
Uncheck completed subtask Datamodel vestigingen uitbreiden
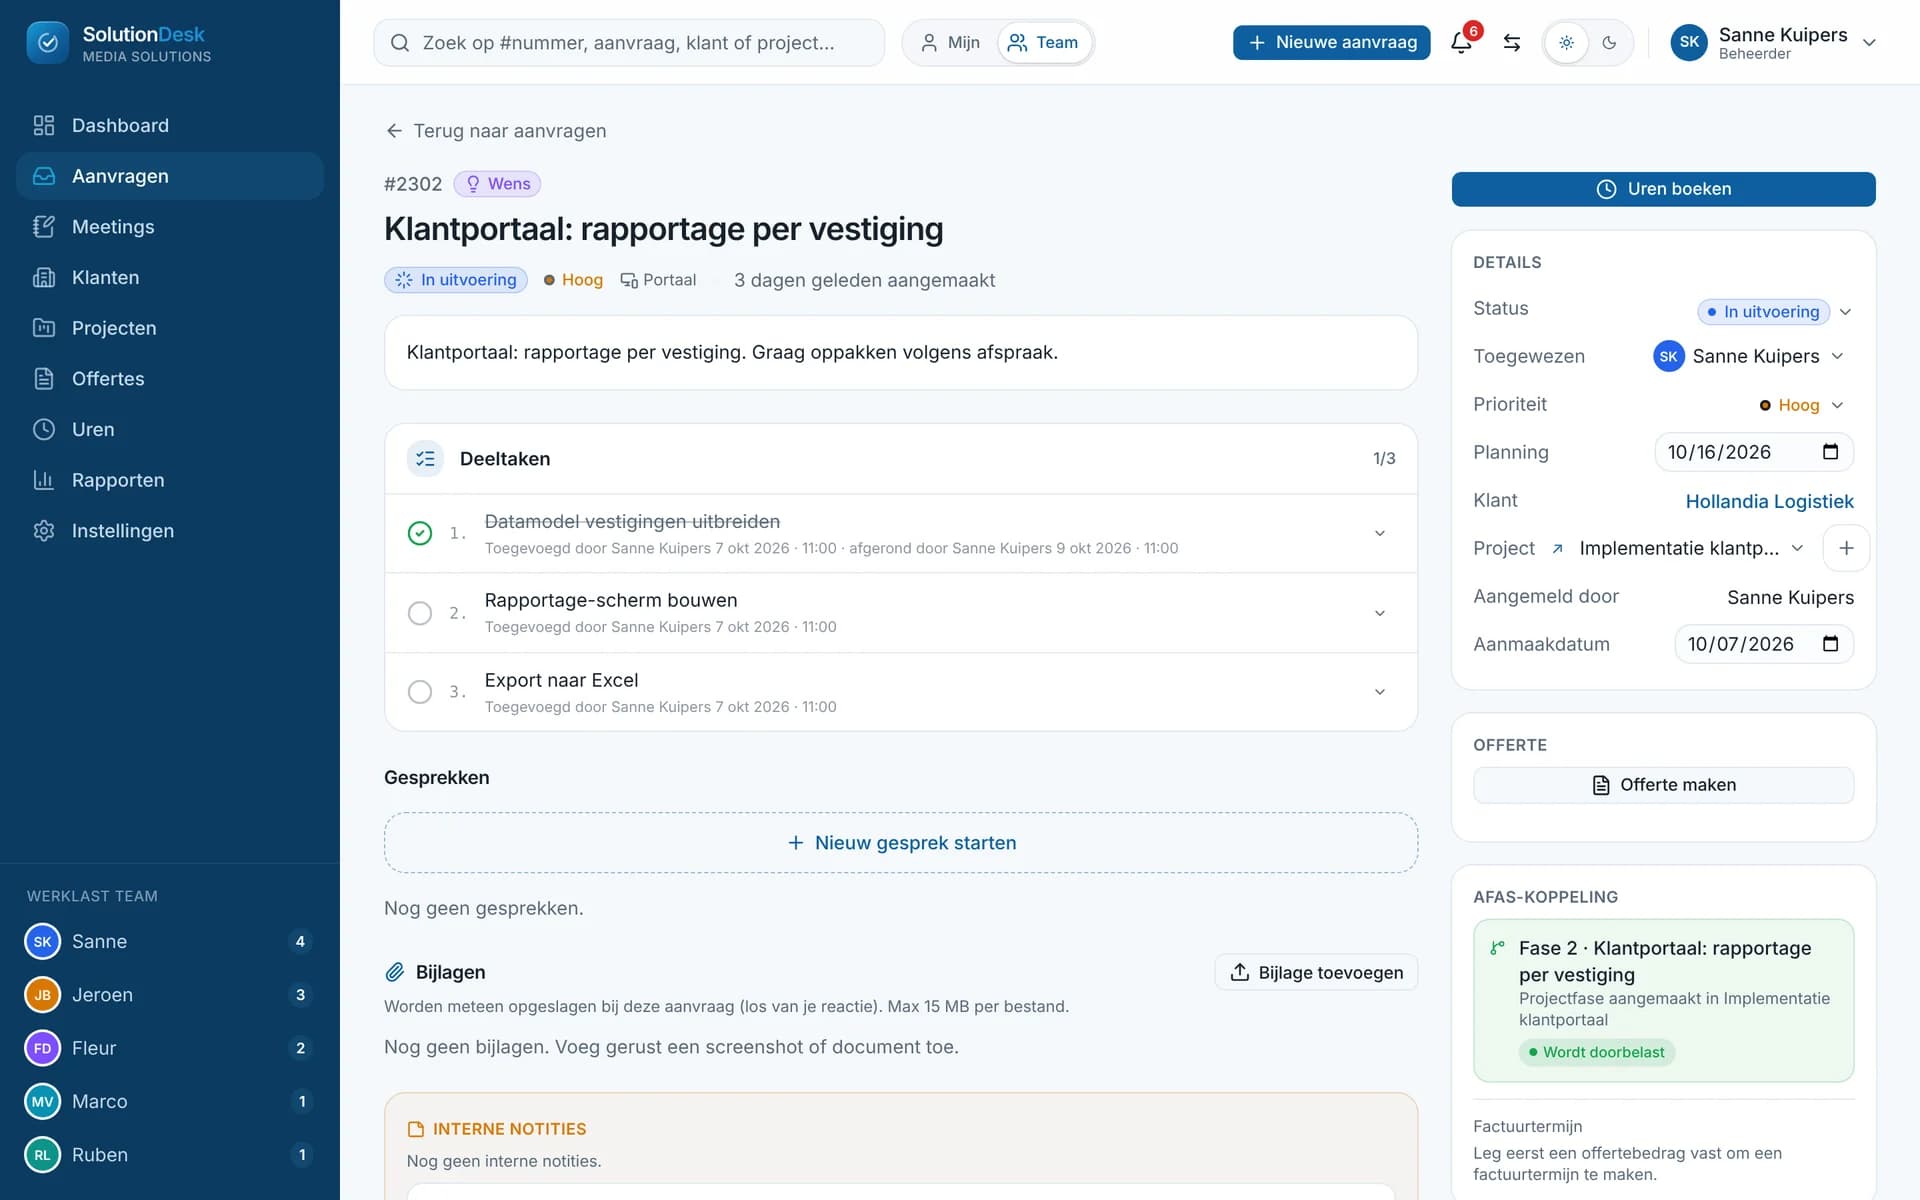pyautogui.click(x=420, y=533)
